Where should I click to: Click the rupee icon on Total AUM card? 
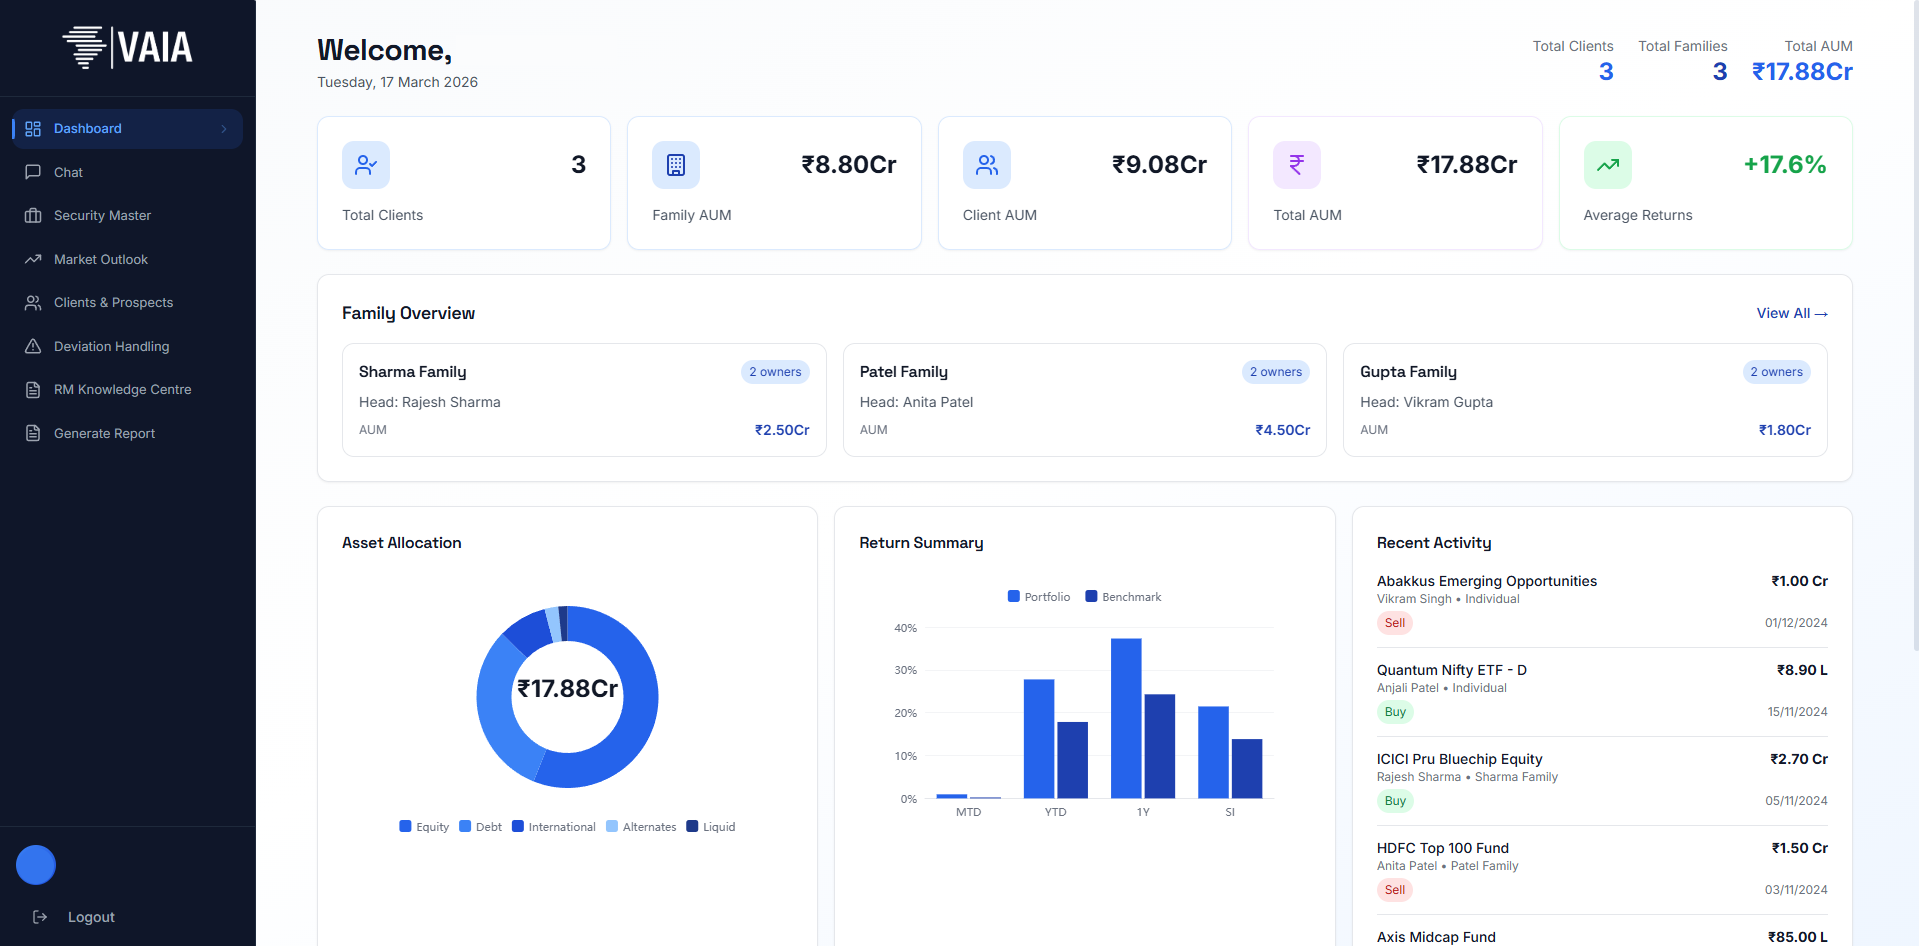click(x=1296, y=165)
